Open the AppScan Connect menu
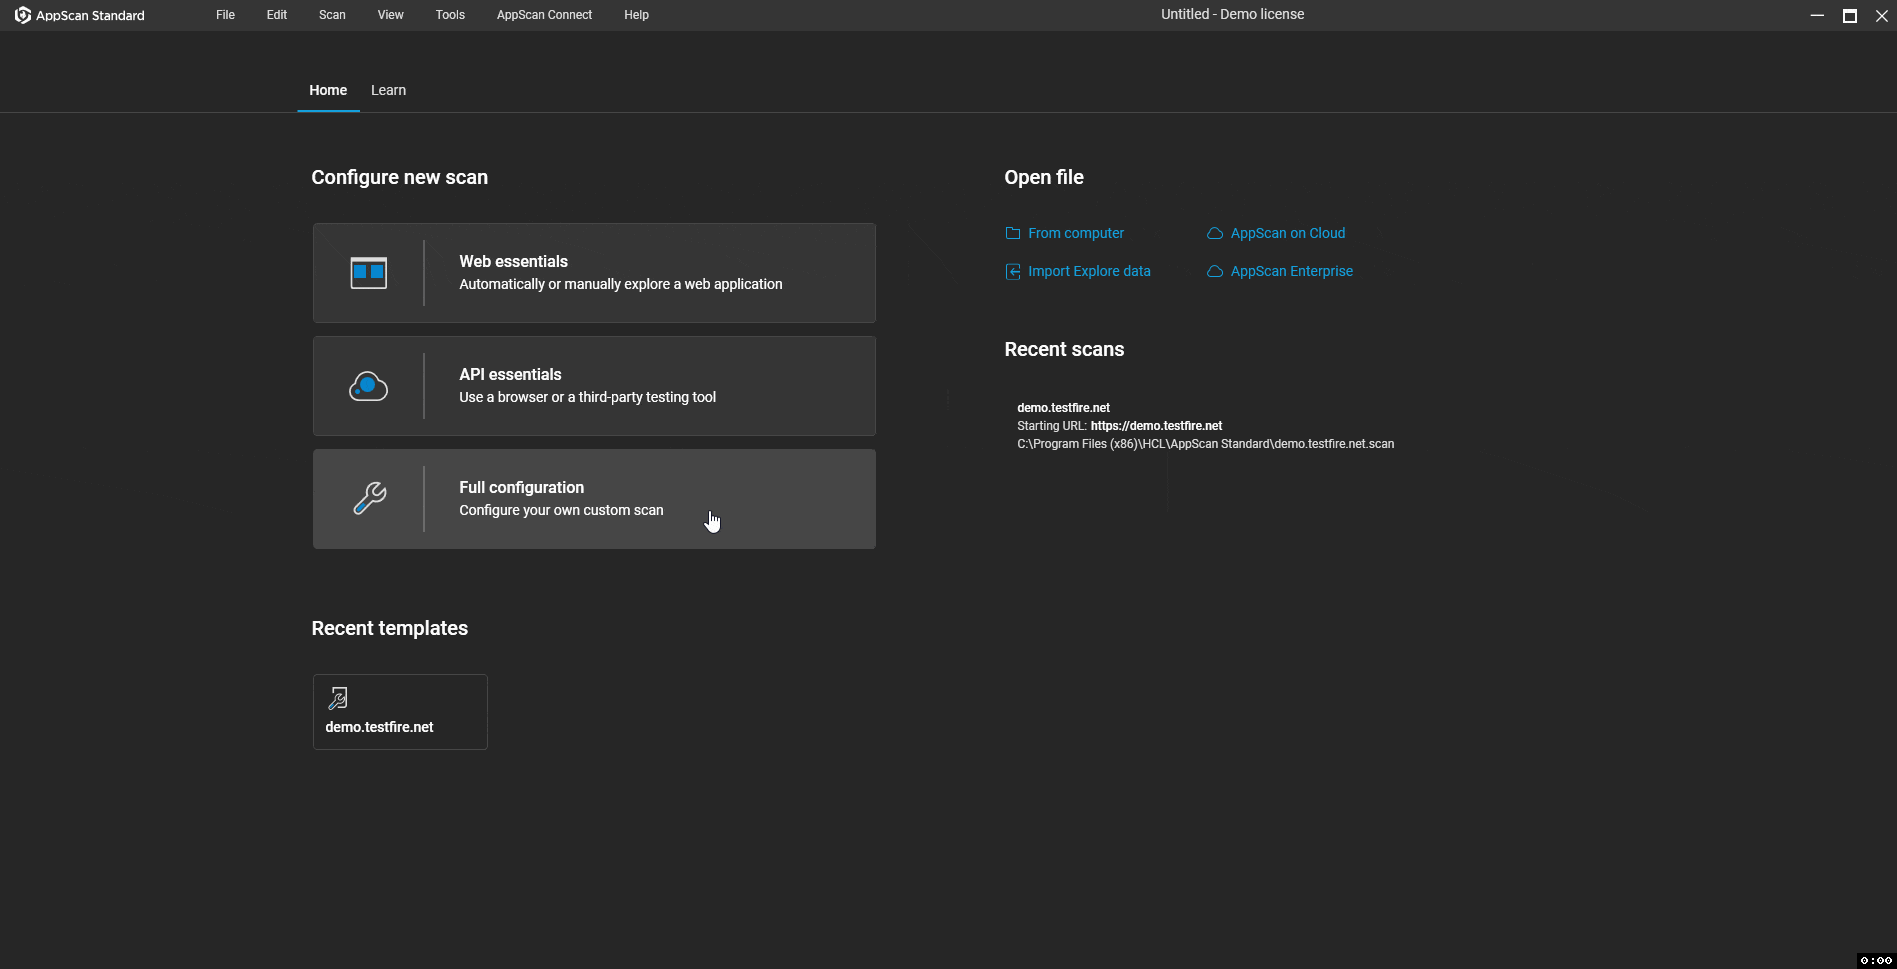 [x=544, y=15]
